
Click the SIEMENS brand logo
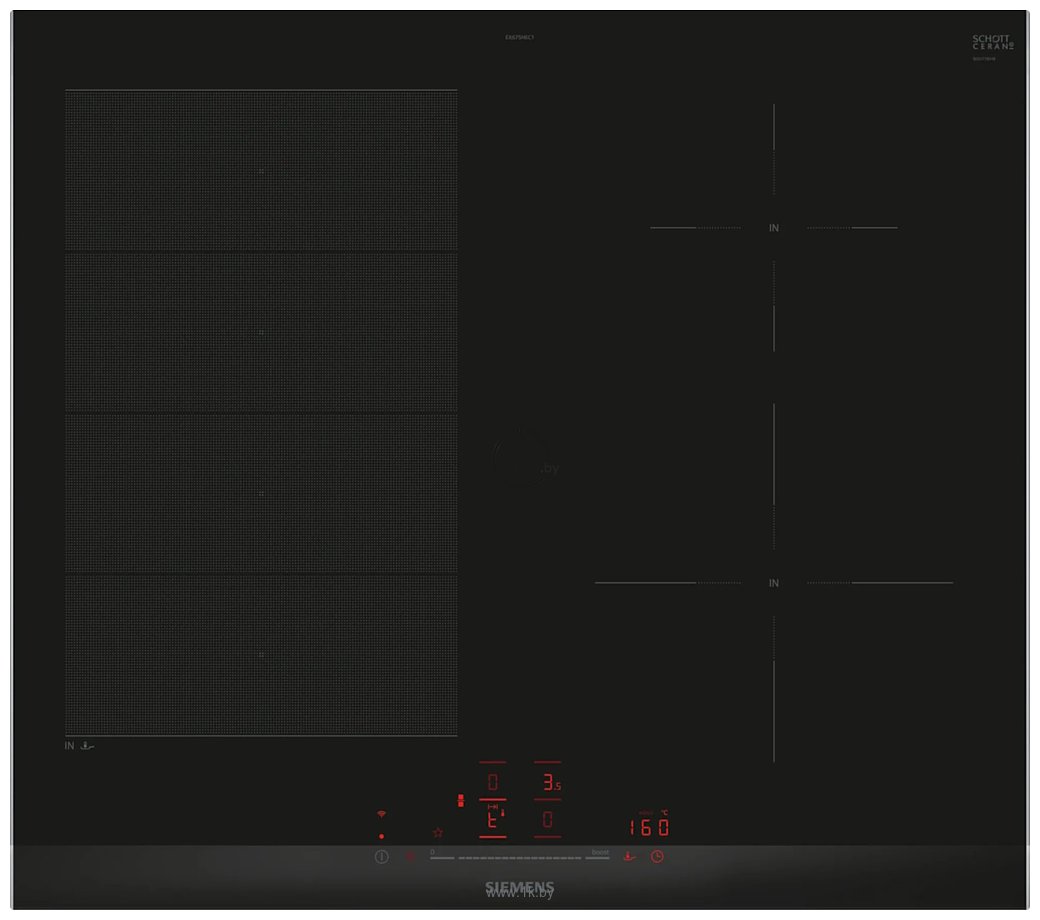pos(519,887)
